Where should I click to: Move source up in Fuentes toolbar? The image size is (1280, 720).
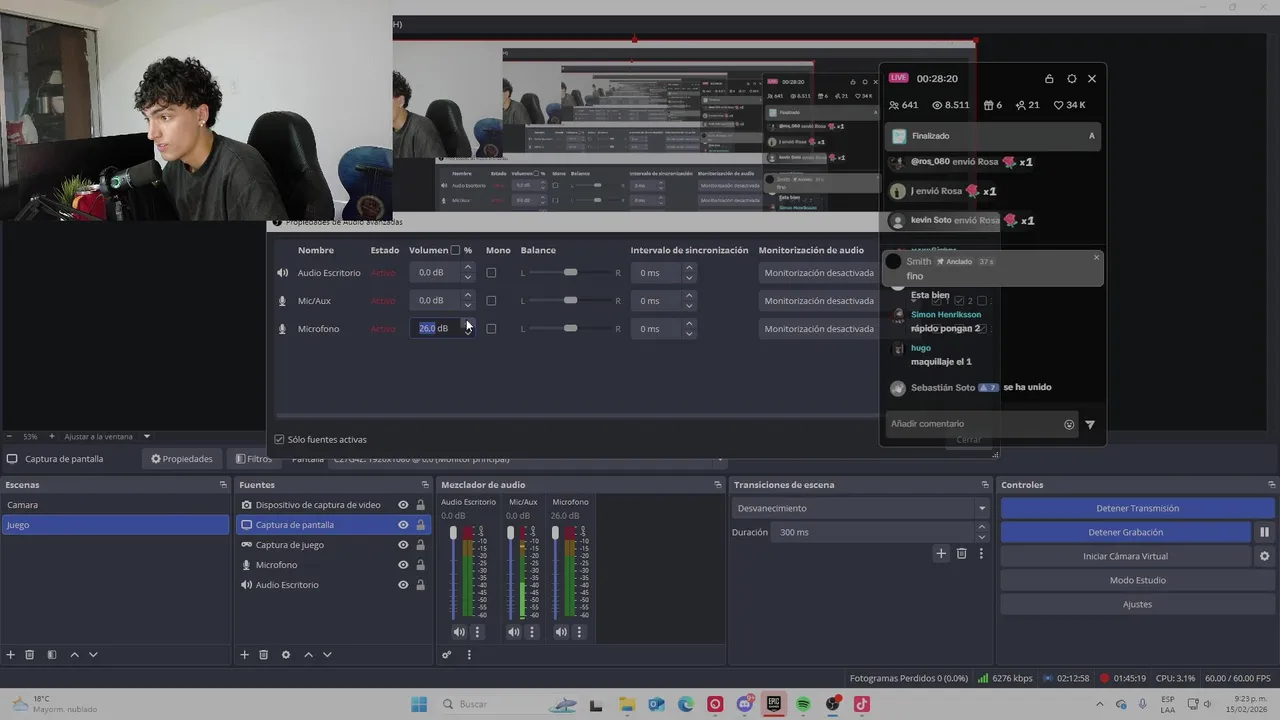[x=308, y=655]
